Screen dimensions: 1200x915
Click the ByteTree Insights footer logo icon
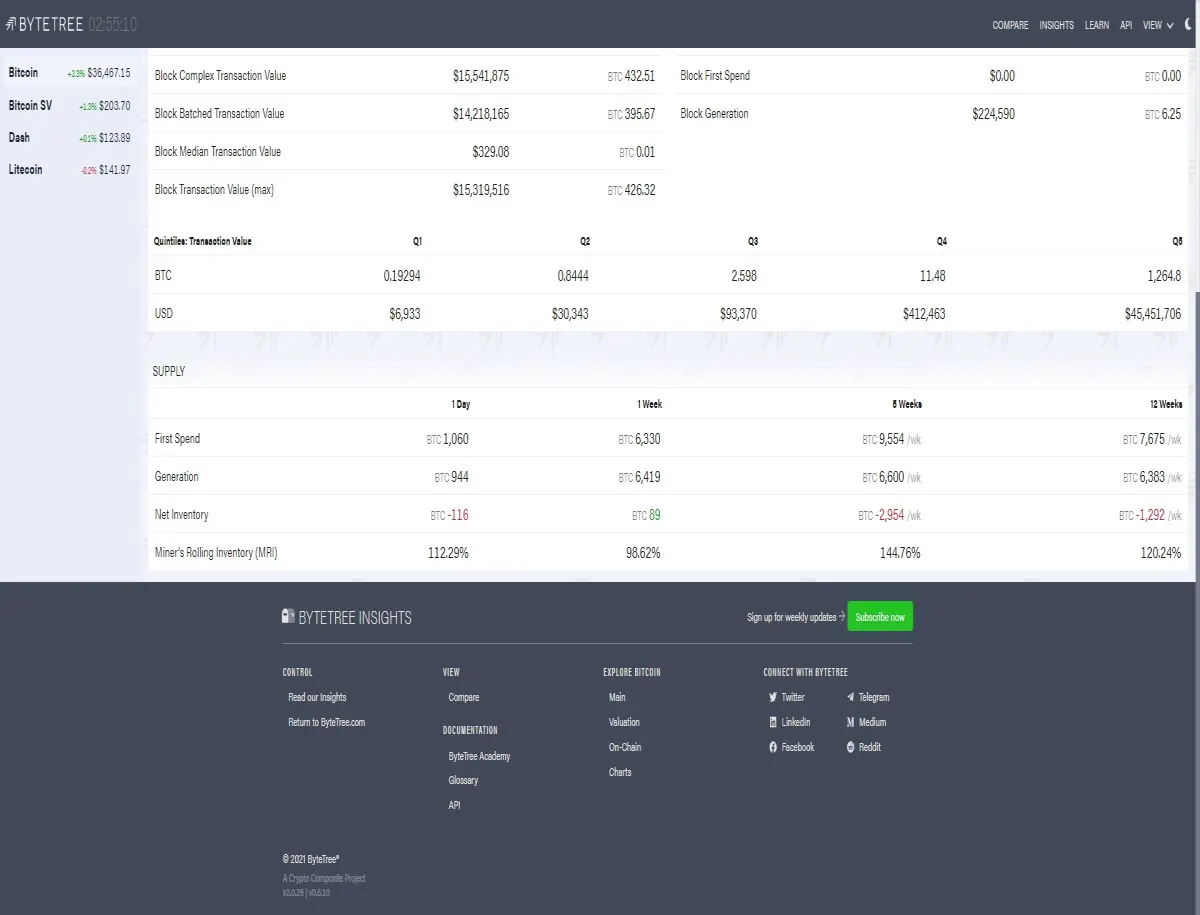pos(288,616)
